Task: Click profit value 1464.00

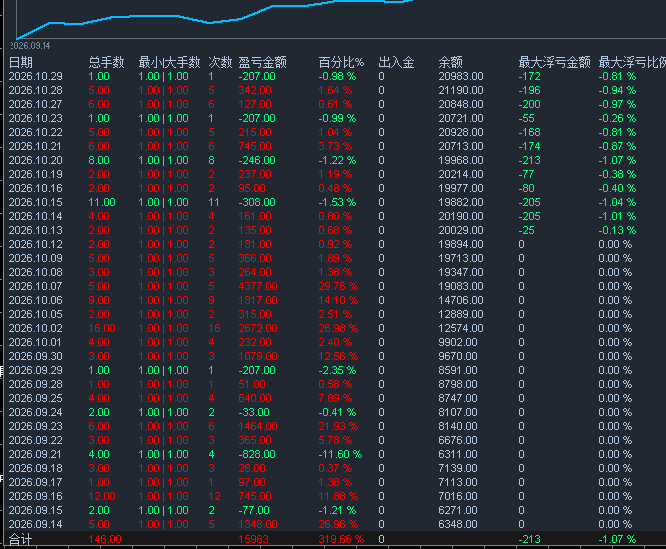Action: (257, 427)
